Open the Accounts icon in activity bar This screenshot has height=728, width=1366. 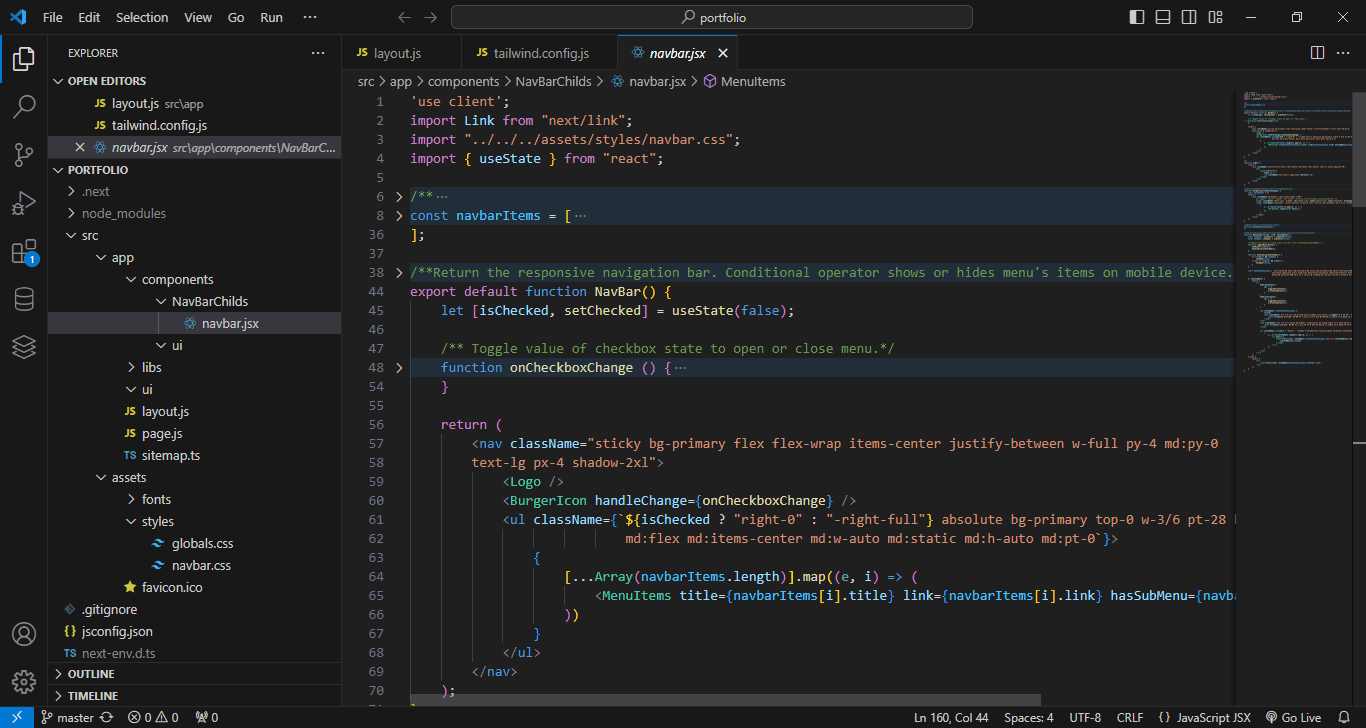[x=24, y=634]
